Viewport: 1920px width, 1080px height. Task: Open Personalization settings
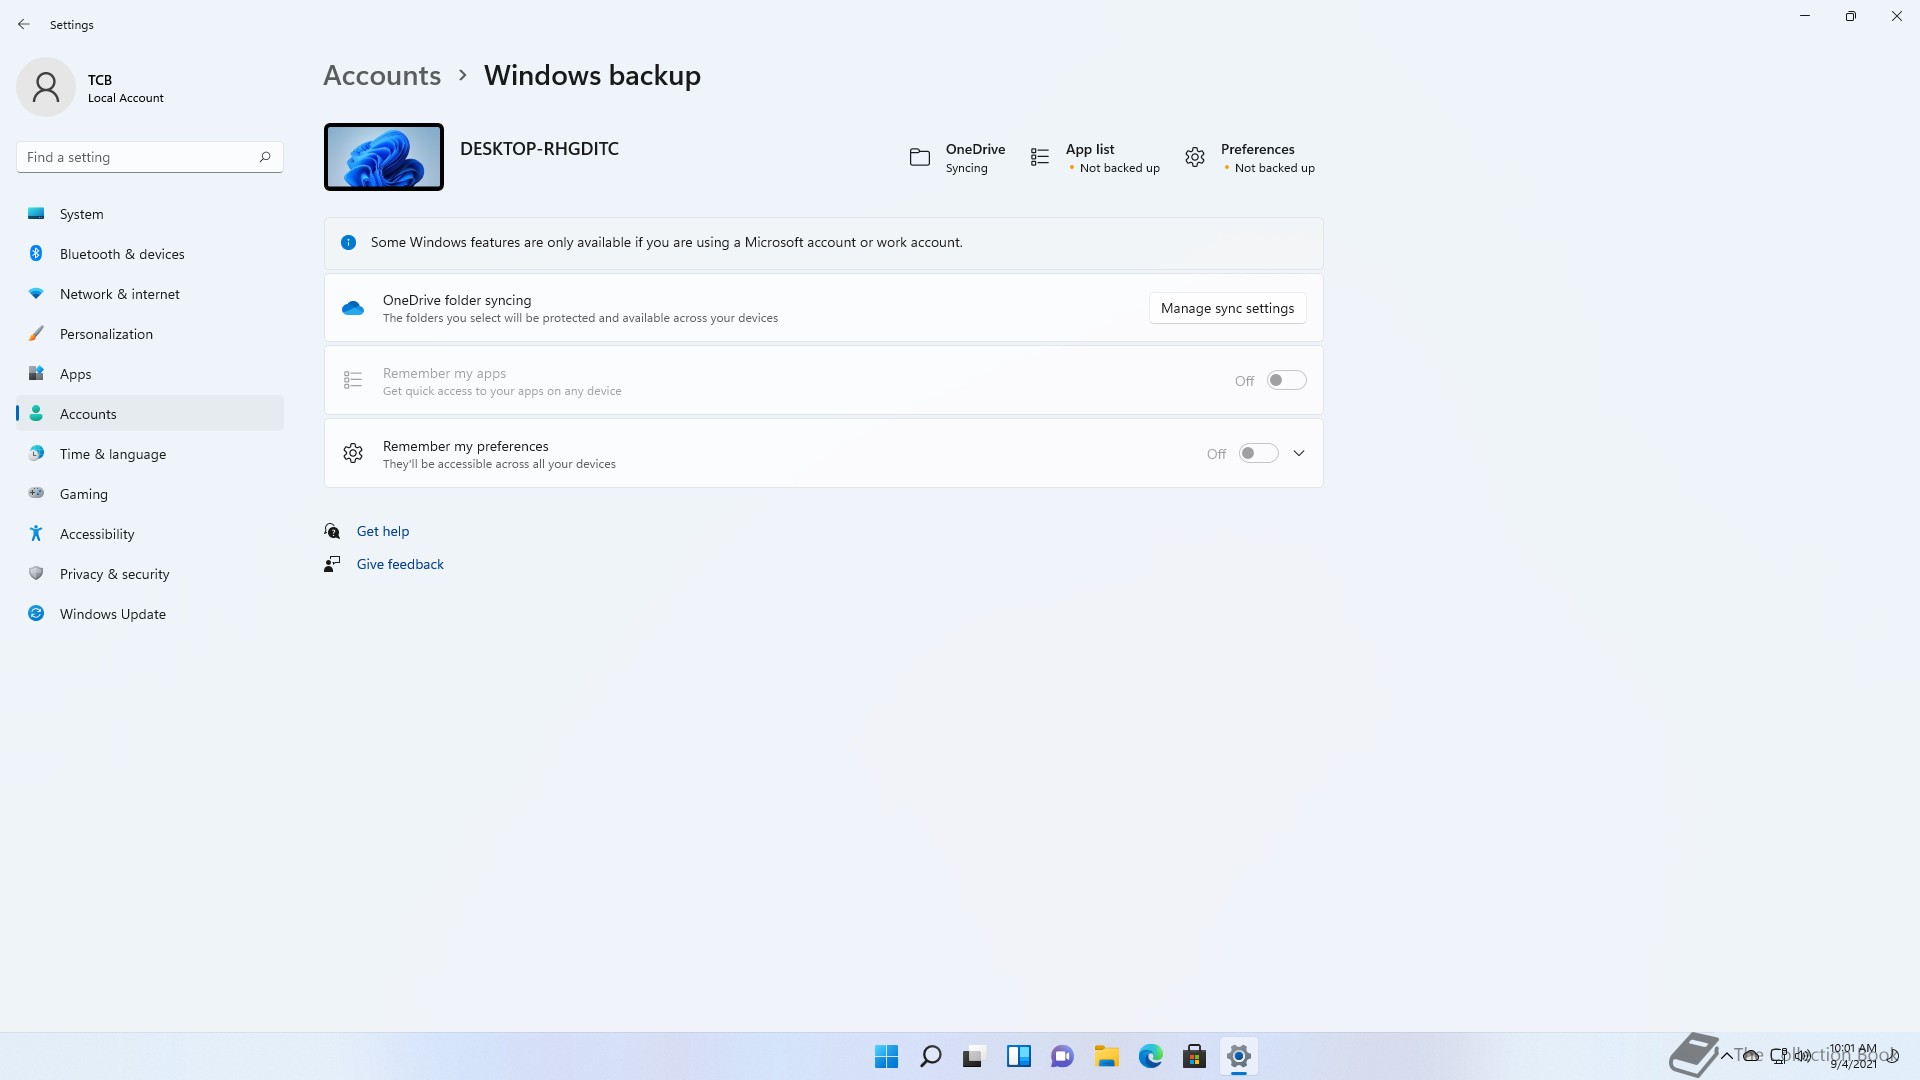(150, 334)
